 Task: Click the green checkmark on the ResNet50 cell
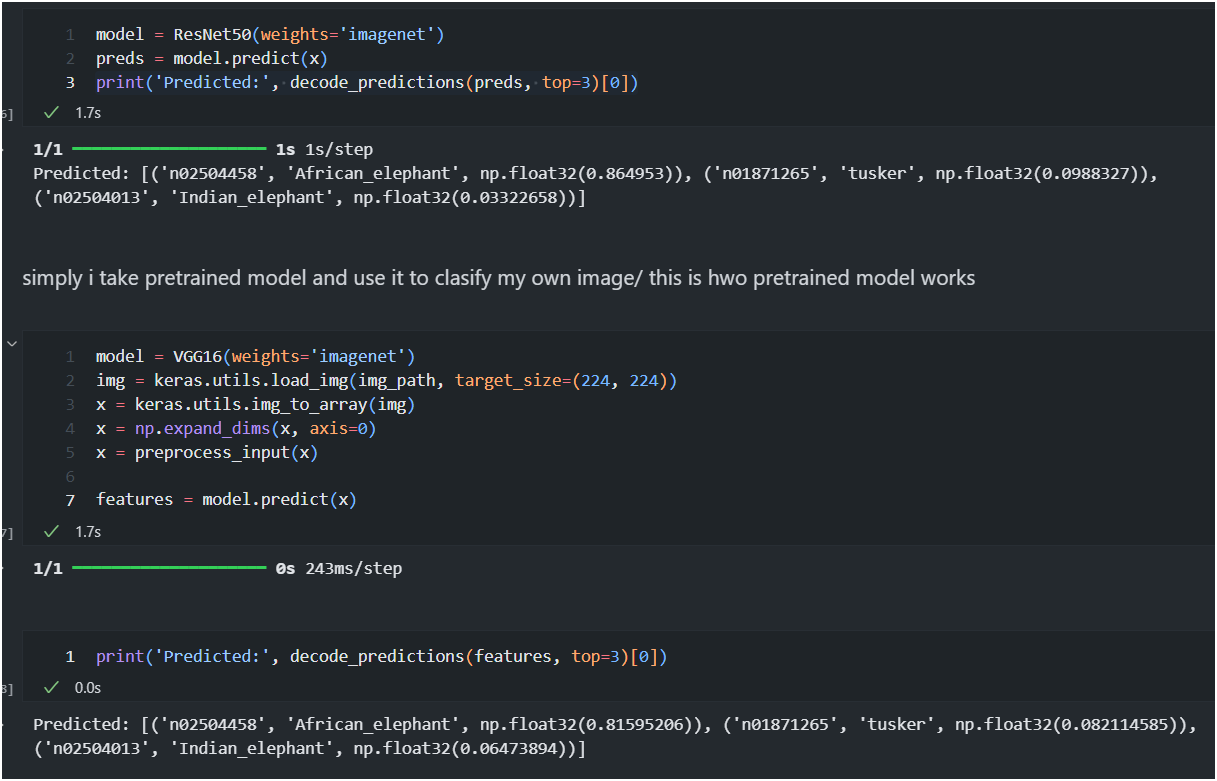click(52, 113)
